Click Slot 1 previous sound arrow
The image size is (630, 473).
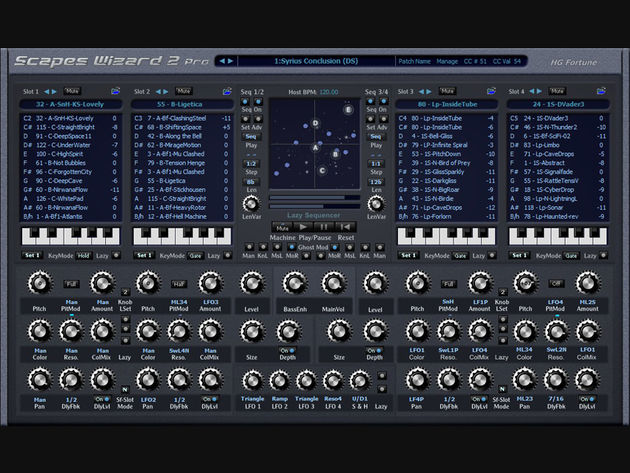pyautogui.click(x=47, y=92)
